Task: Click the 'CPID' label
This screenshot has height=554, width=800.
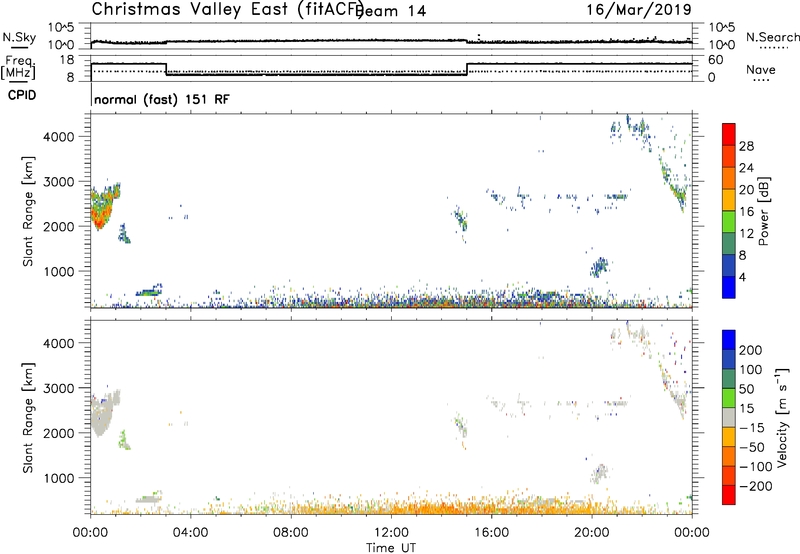Action: (22, 95)
